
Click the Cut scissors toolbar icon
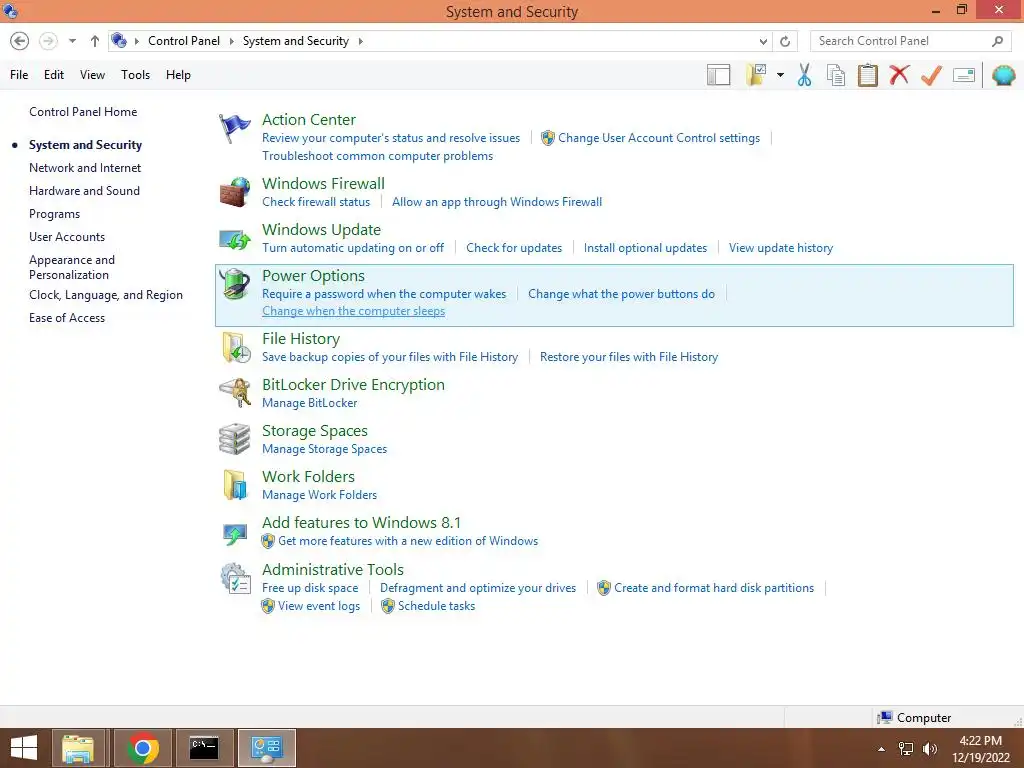pos(805,75)
